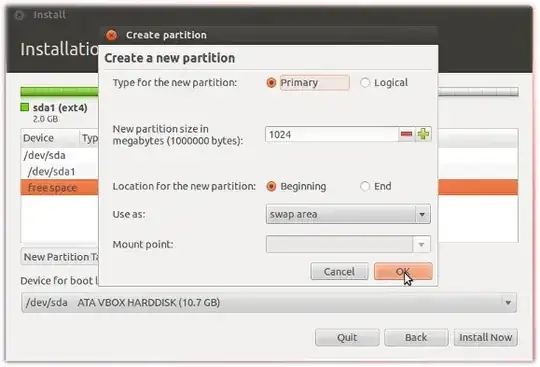This screenshot has width=540, height=367.
Task: Click the green sda1 legend square
Action: coord(25,107)
